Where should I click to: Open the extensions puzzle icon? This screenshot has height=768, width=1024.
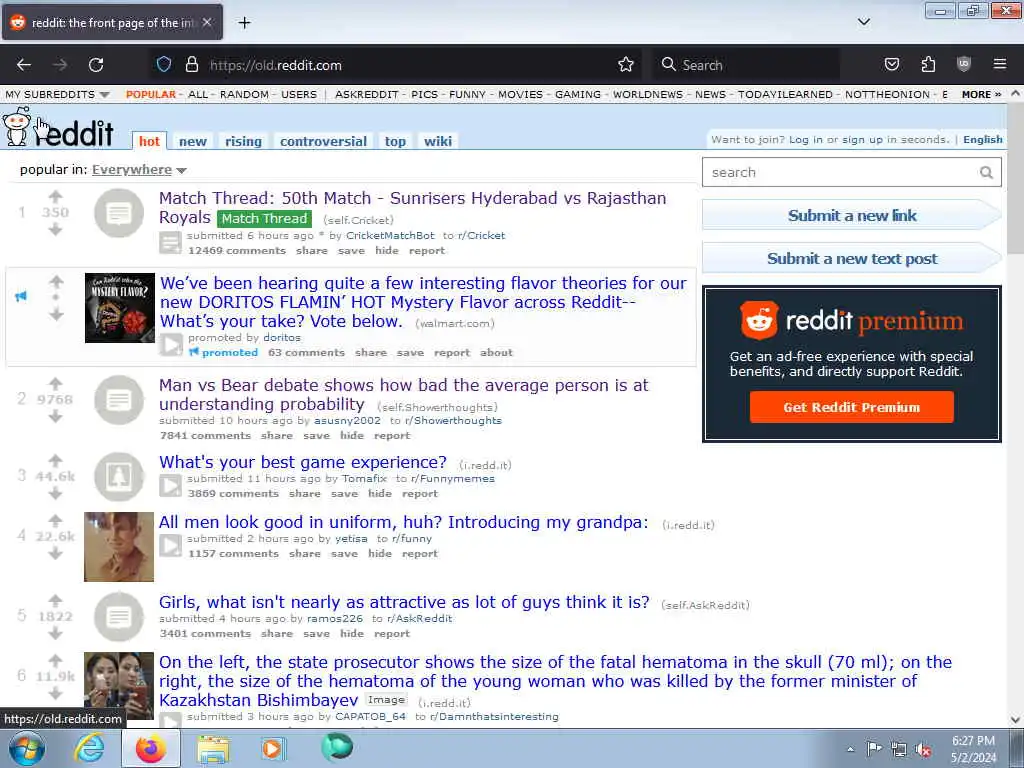click(x=928, y=65)
